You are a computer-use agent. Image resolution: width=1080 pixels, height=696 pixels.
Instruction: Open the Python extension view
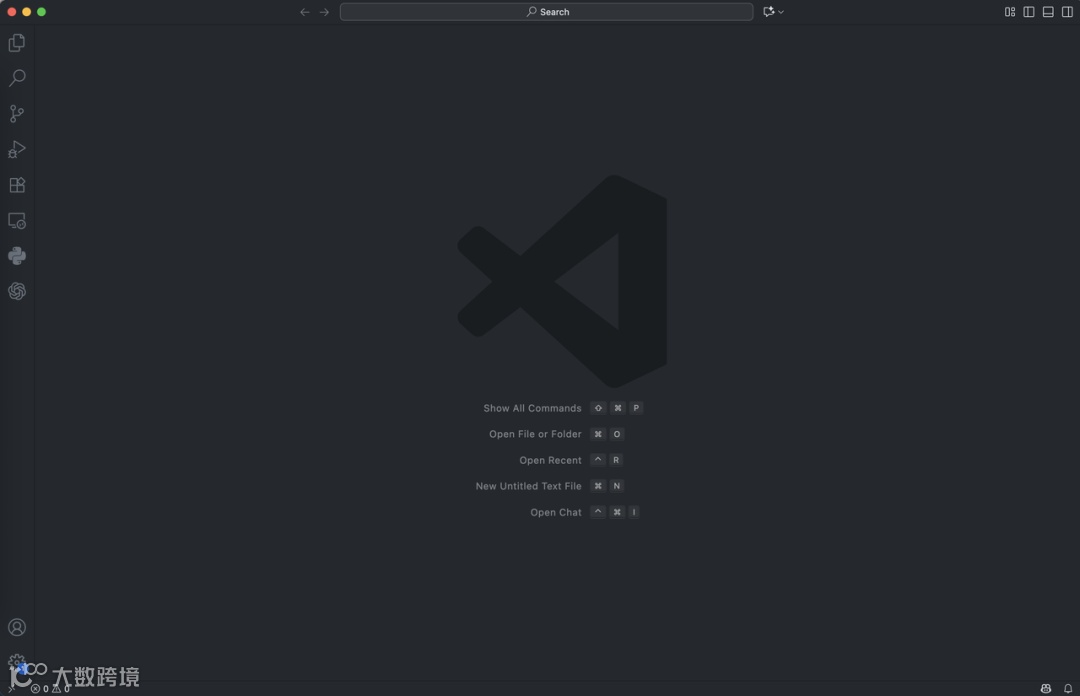pos(17,256)
